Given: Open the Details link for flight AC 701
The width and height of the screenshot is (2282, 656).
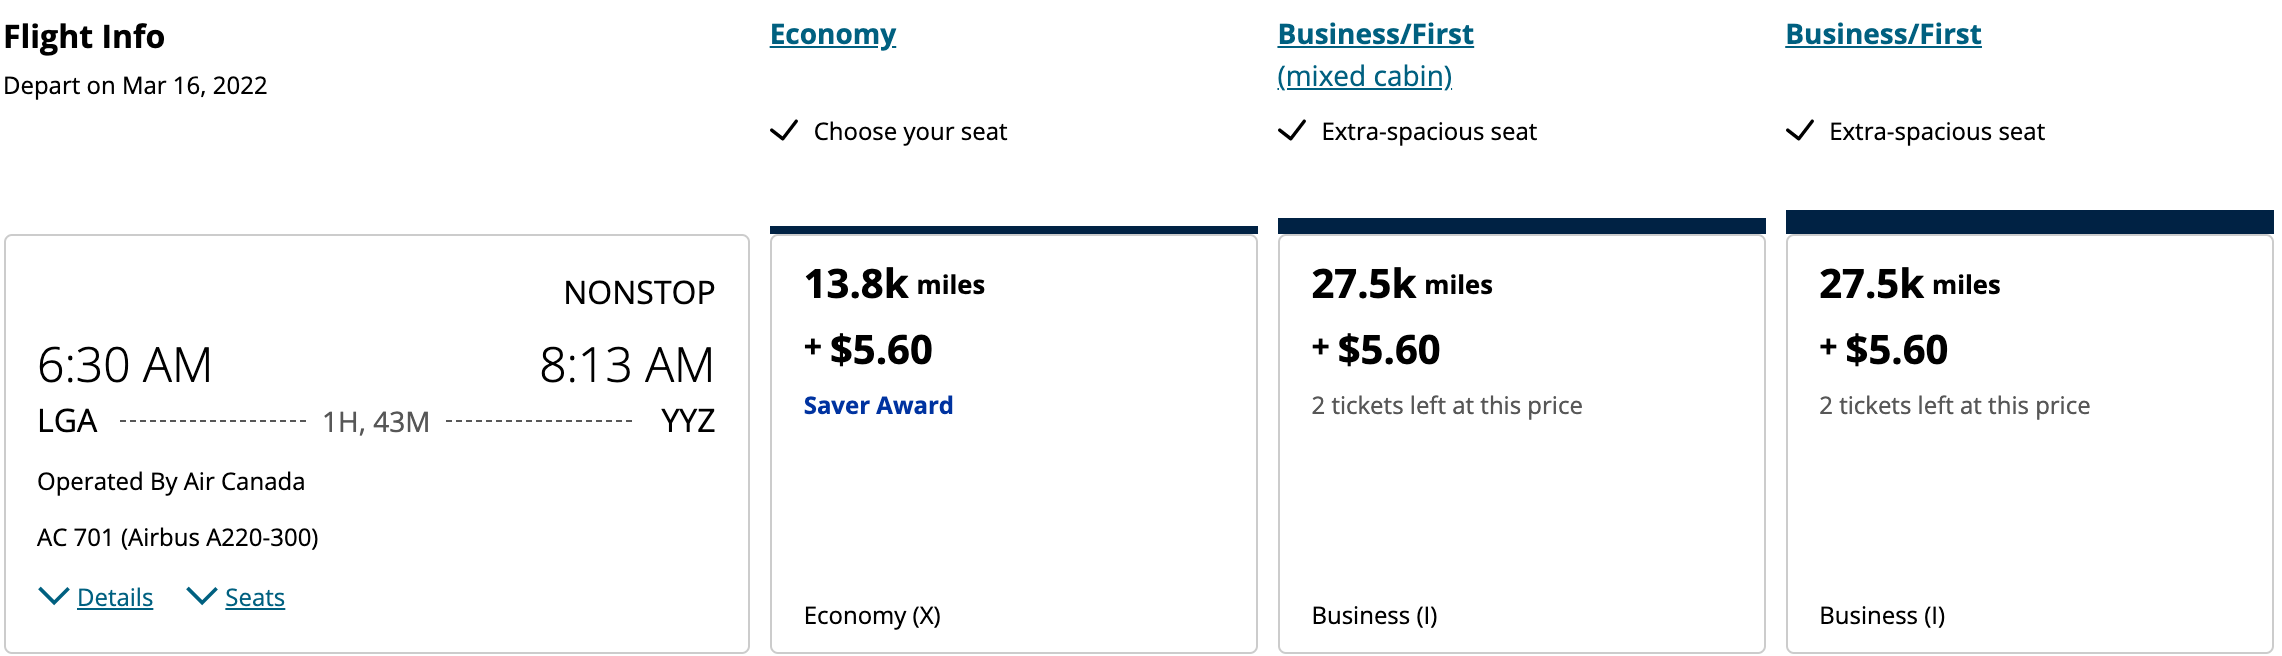Looking at the screenshot, I should 115,598.
